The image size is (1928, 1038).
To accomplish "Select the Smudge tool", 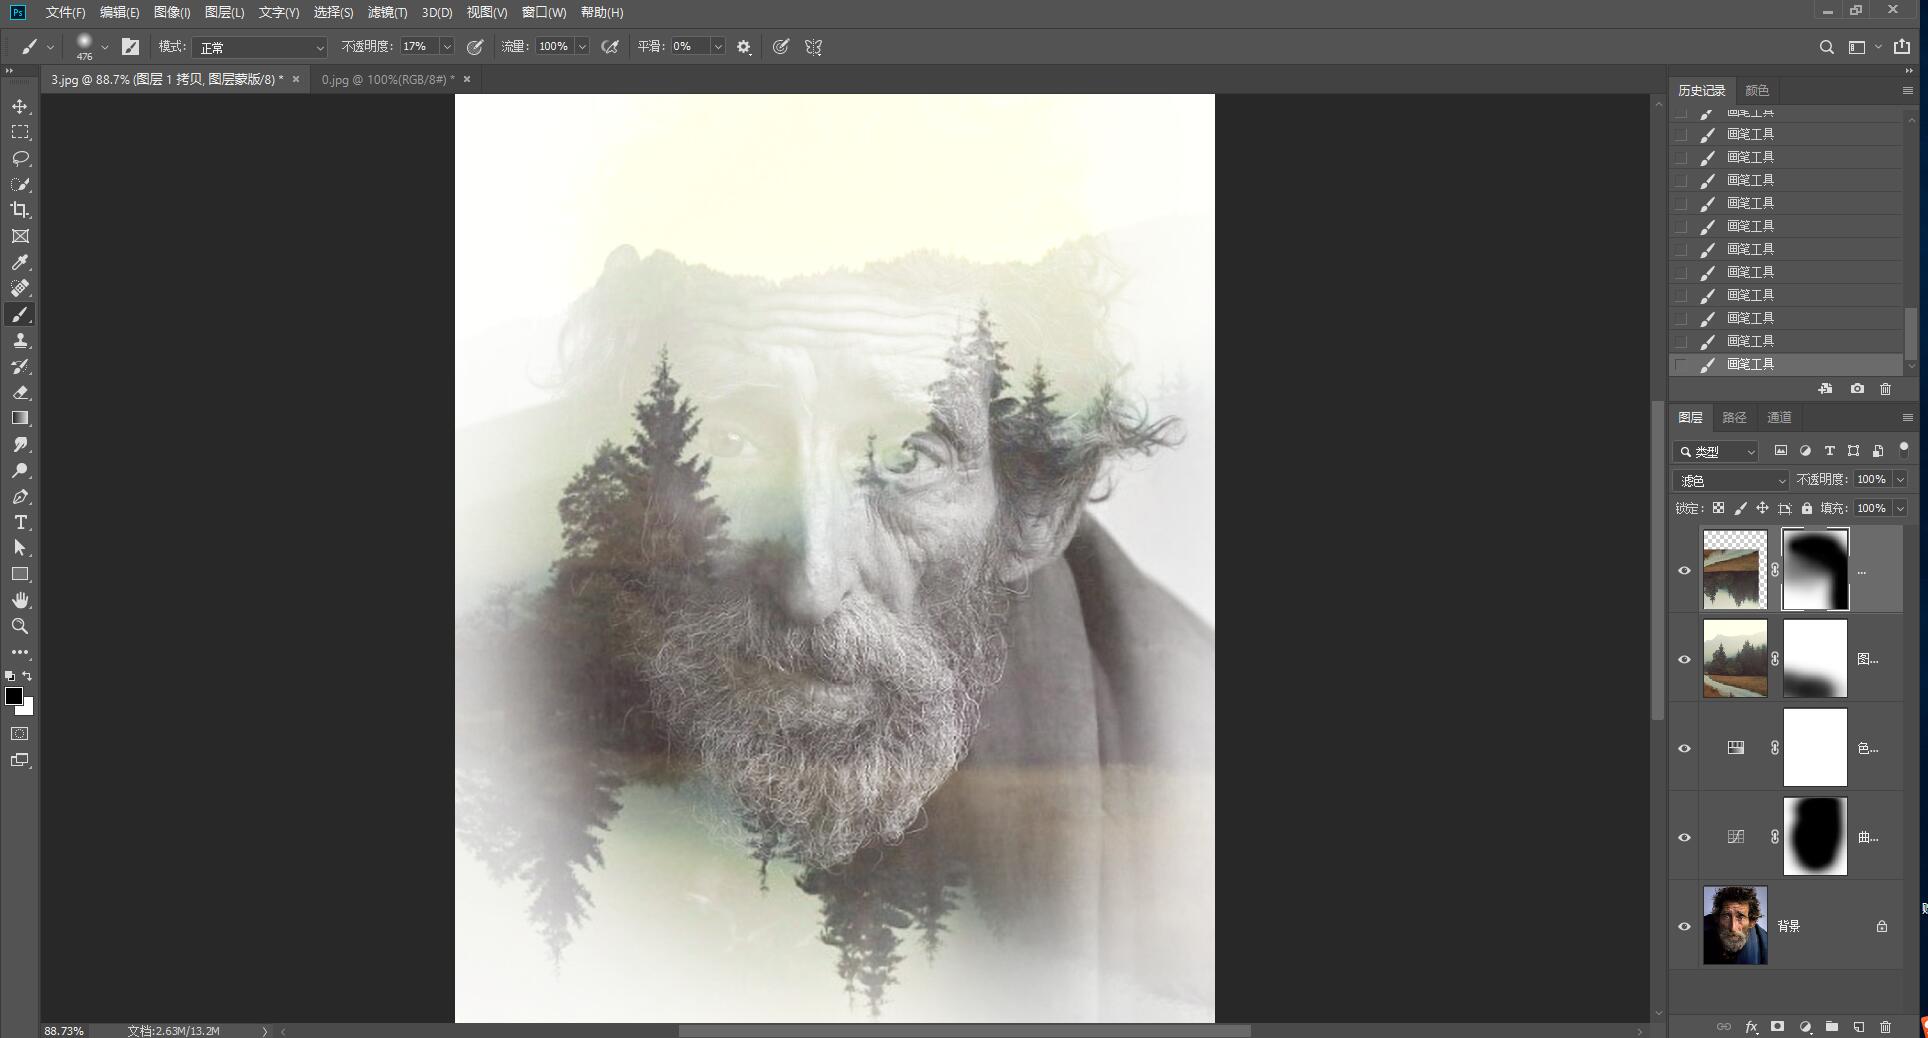I will [x=20, y=444].
